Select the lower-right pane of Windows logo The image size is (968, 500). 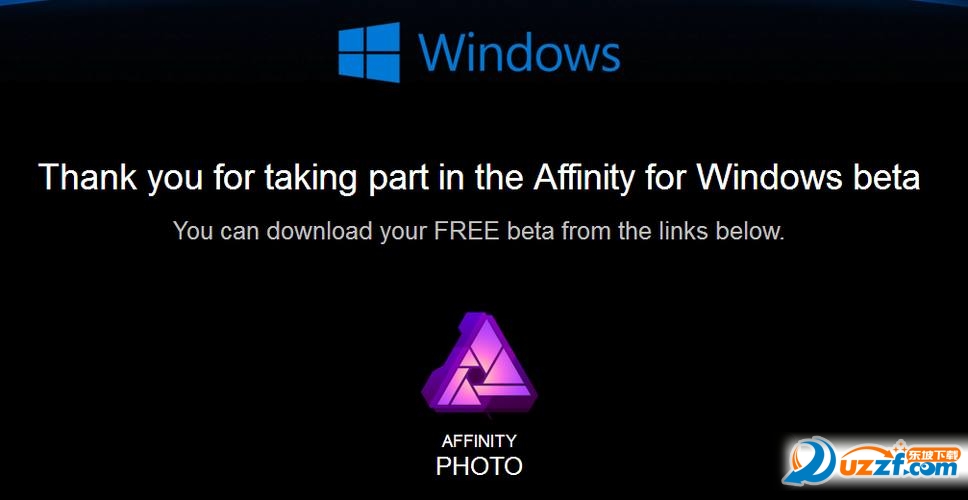point(383,69)
